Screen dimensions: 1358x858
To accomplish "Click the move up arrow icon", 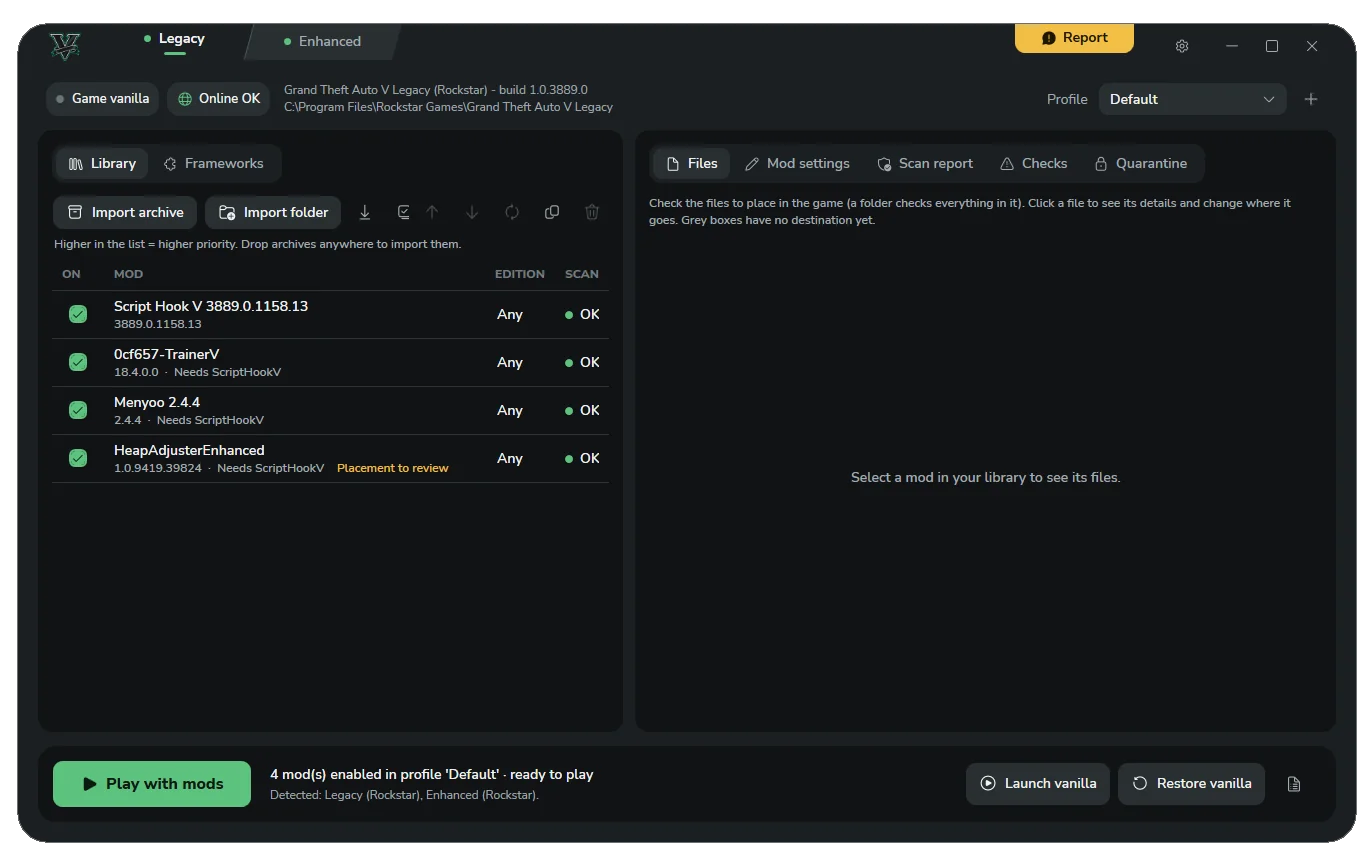I will click(x=432, y=212).
